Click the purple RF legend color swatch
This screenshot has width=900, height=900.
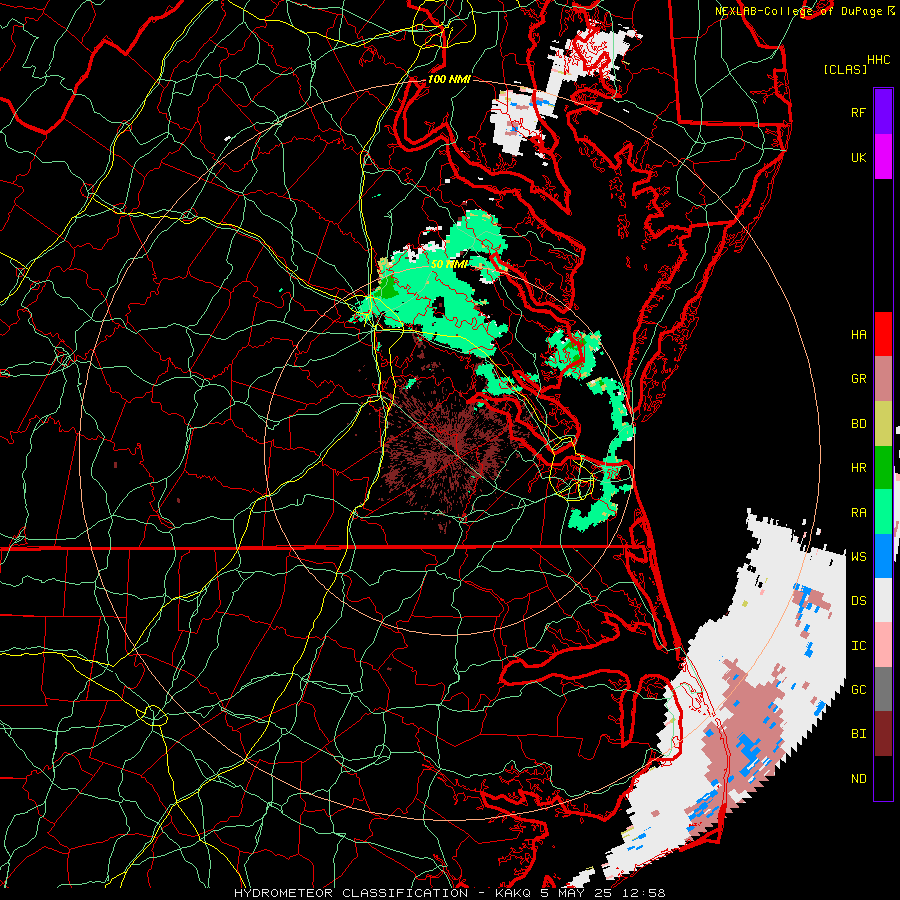(x=883, y=112)
